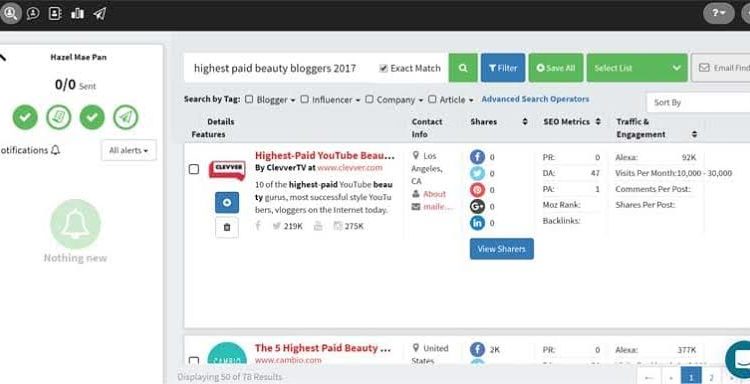Click the LinkedIn share icon in Clevver row
The image size is (750, 384).
[477, 223]
